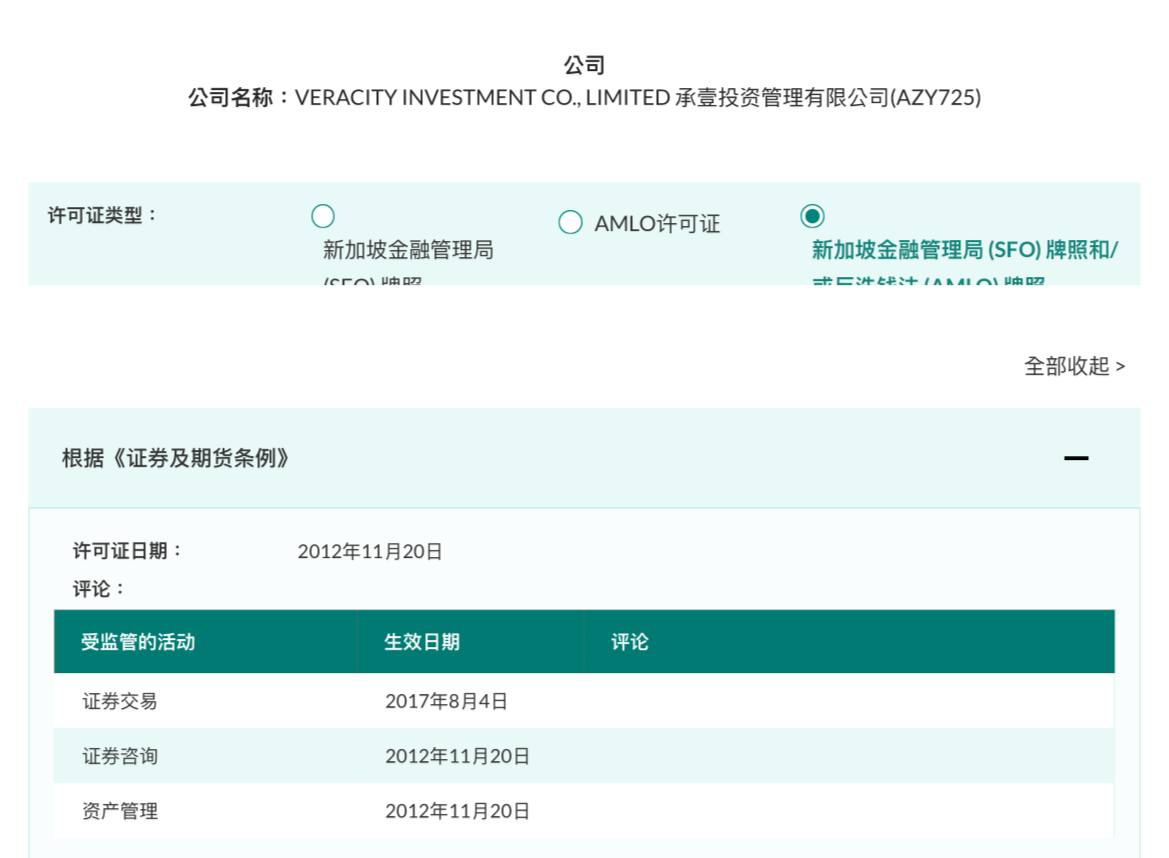
Task: Click the 全部收起 link
Action: 1074,366
